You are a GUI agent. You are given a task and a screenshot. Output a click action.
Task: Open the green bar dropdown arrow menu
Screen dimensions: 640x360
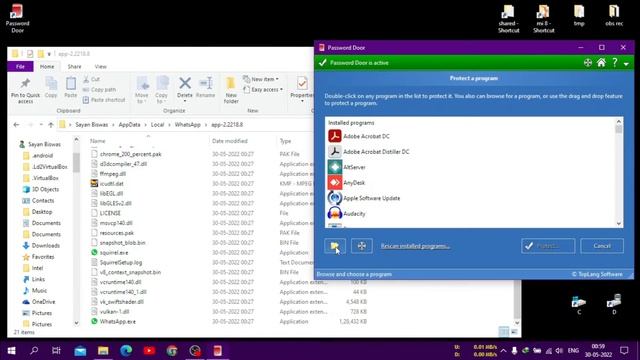click(626, 64)
